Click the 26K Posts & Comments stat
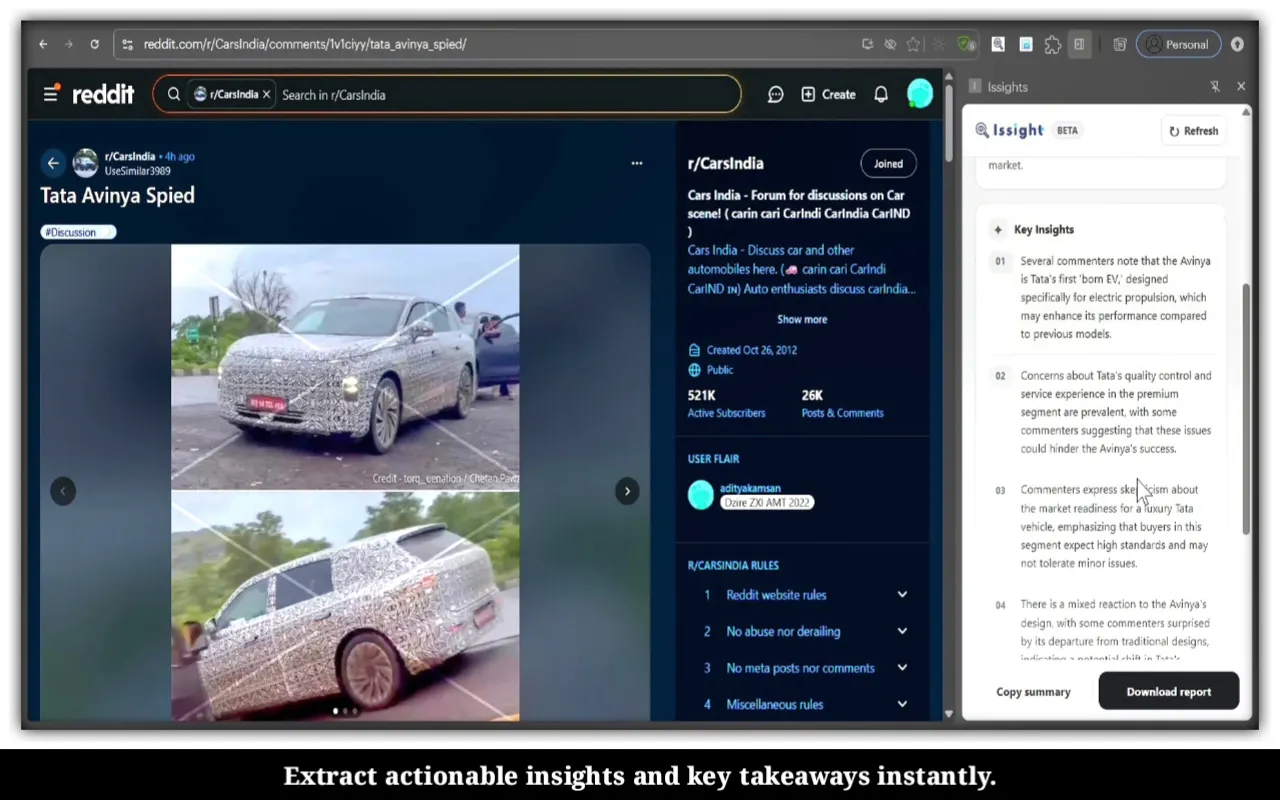This screenshot has width=1280, height=800. click(x=842, y=403)
